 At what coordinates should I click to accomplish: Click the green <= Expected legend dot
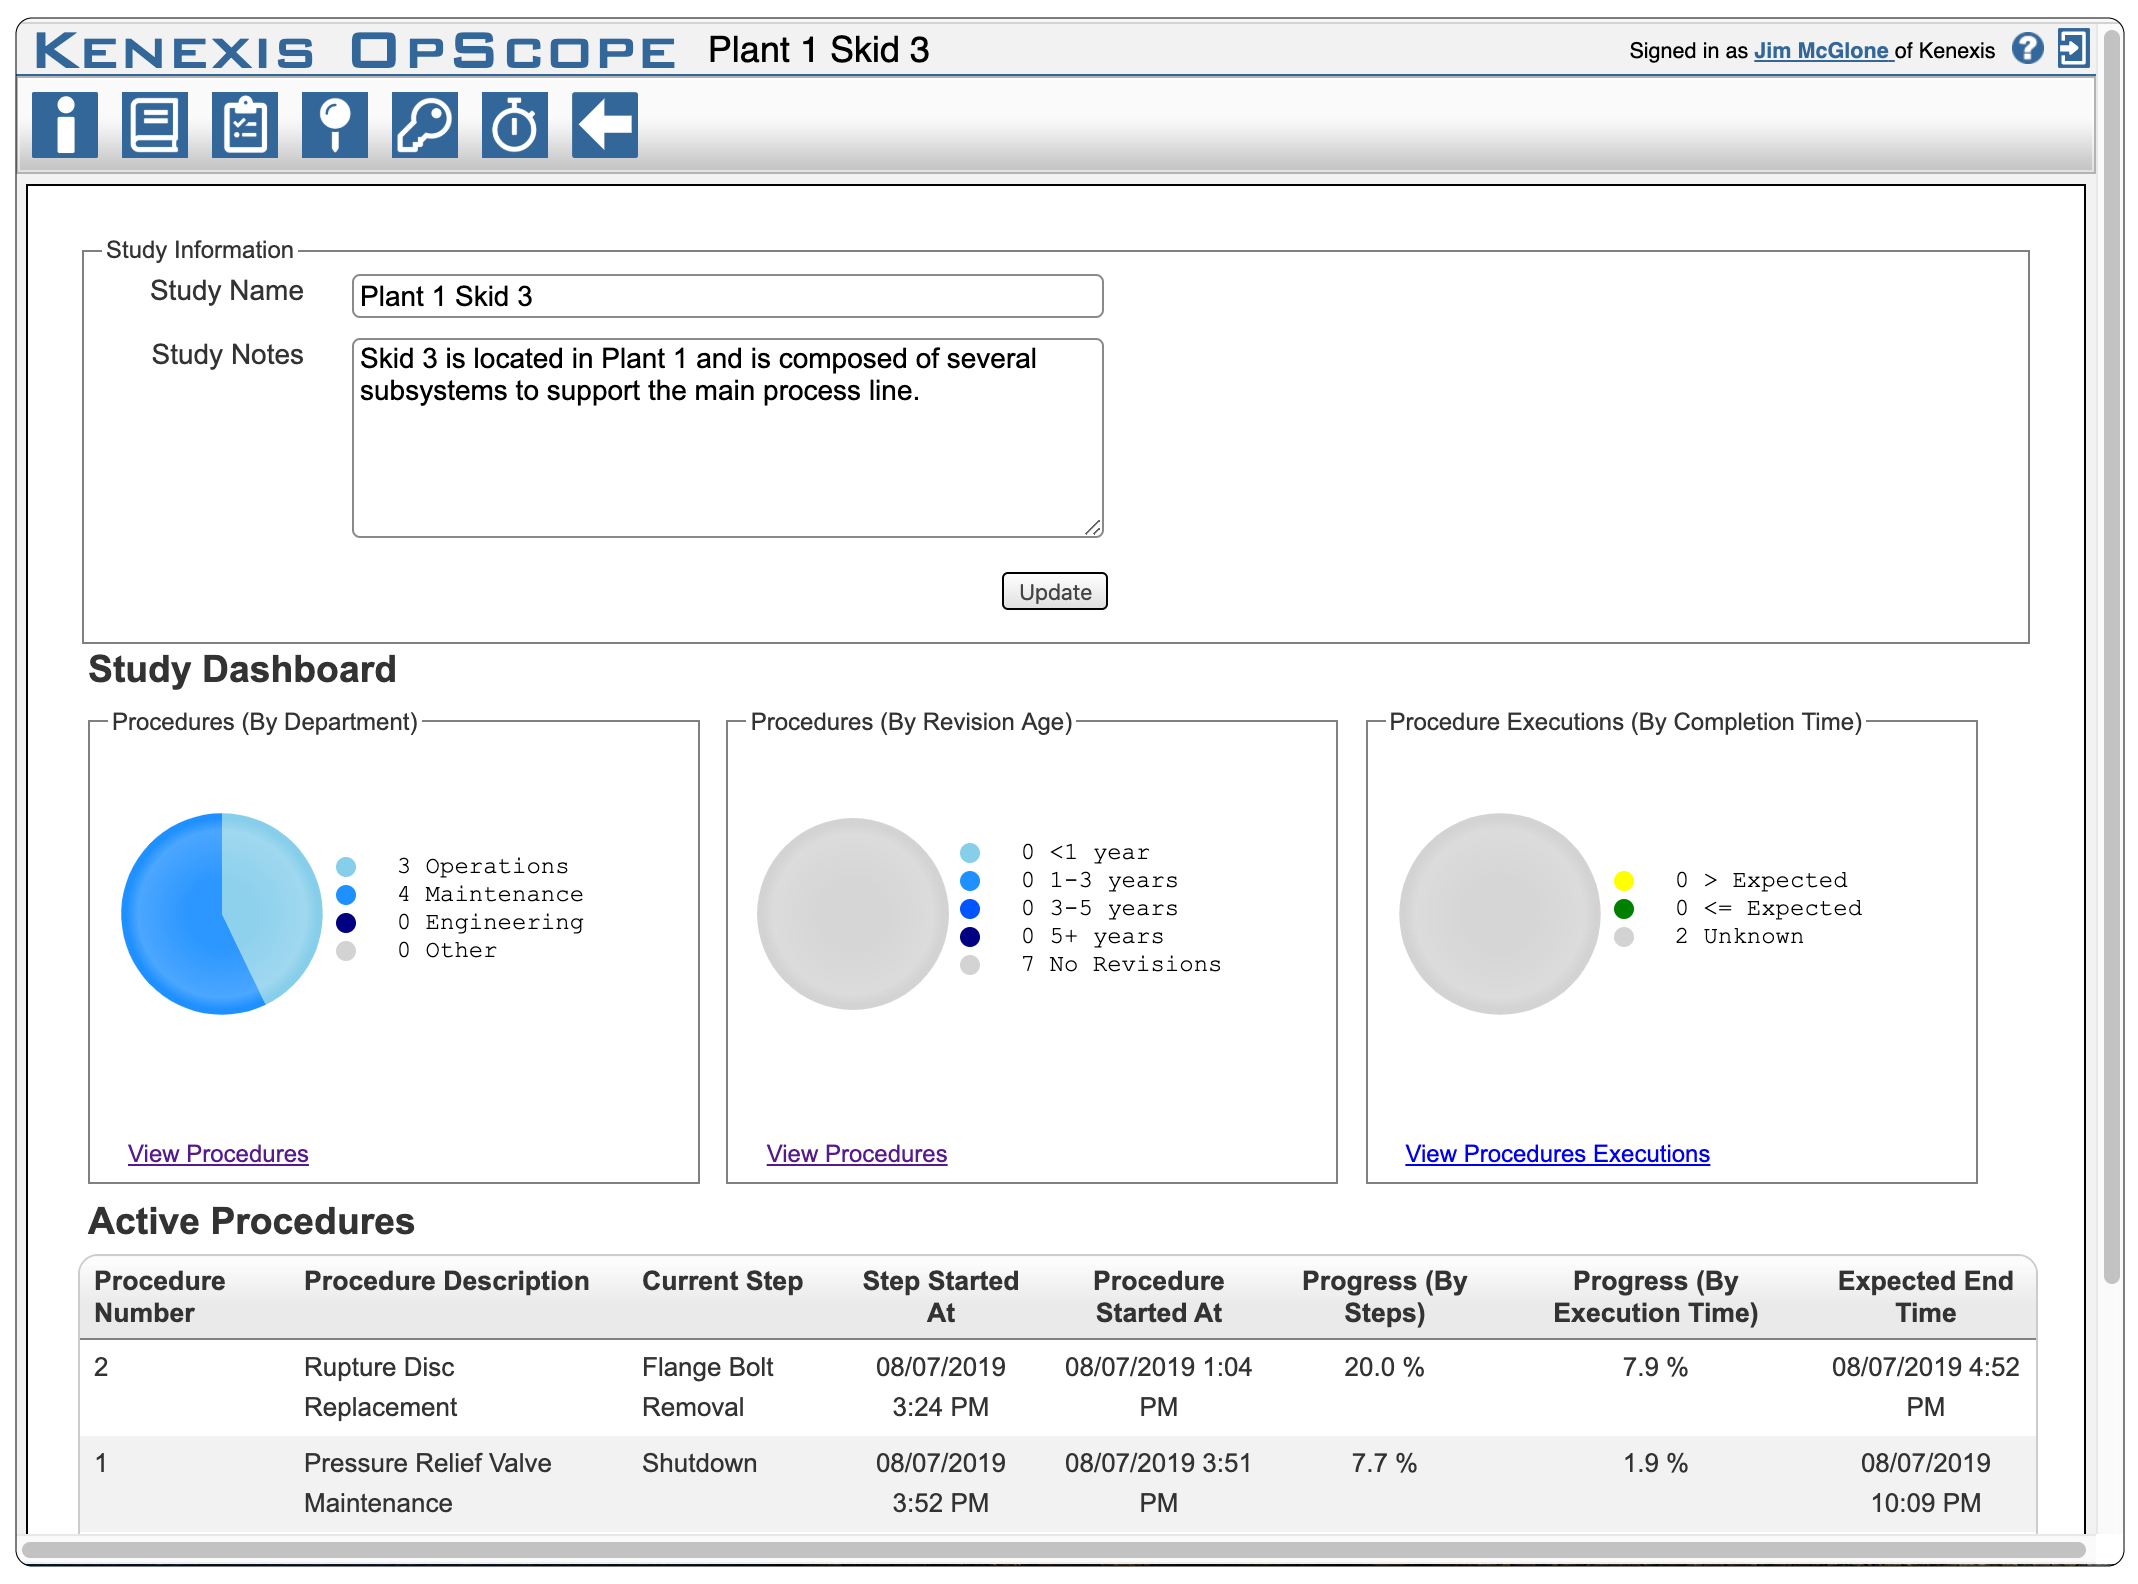tap(1624, 909)
